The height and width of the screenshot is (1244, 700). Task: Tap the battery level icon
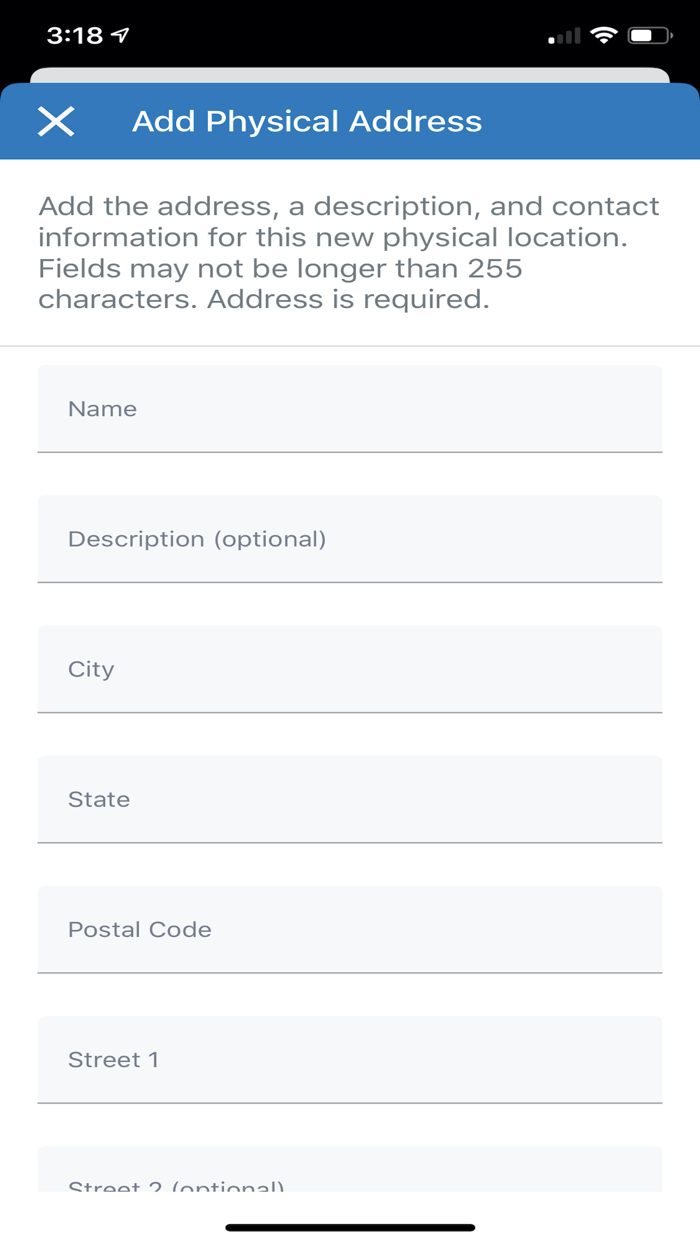(x=650, y=36)
